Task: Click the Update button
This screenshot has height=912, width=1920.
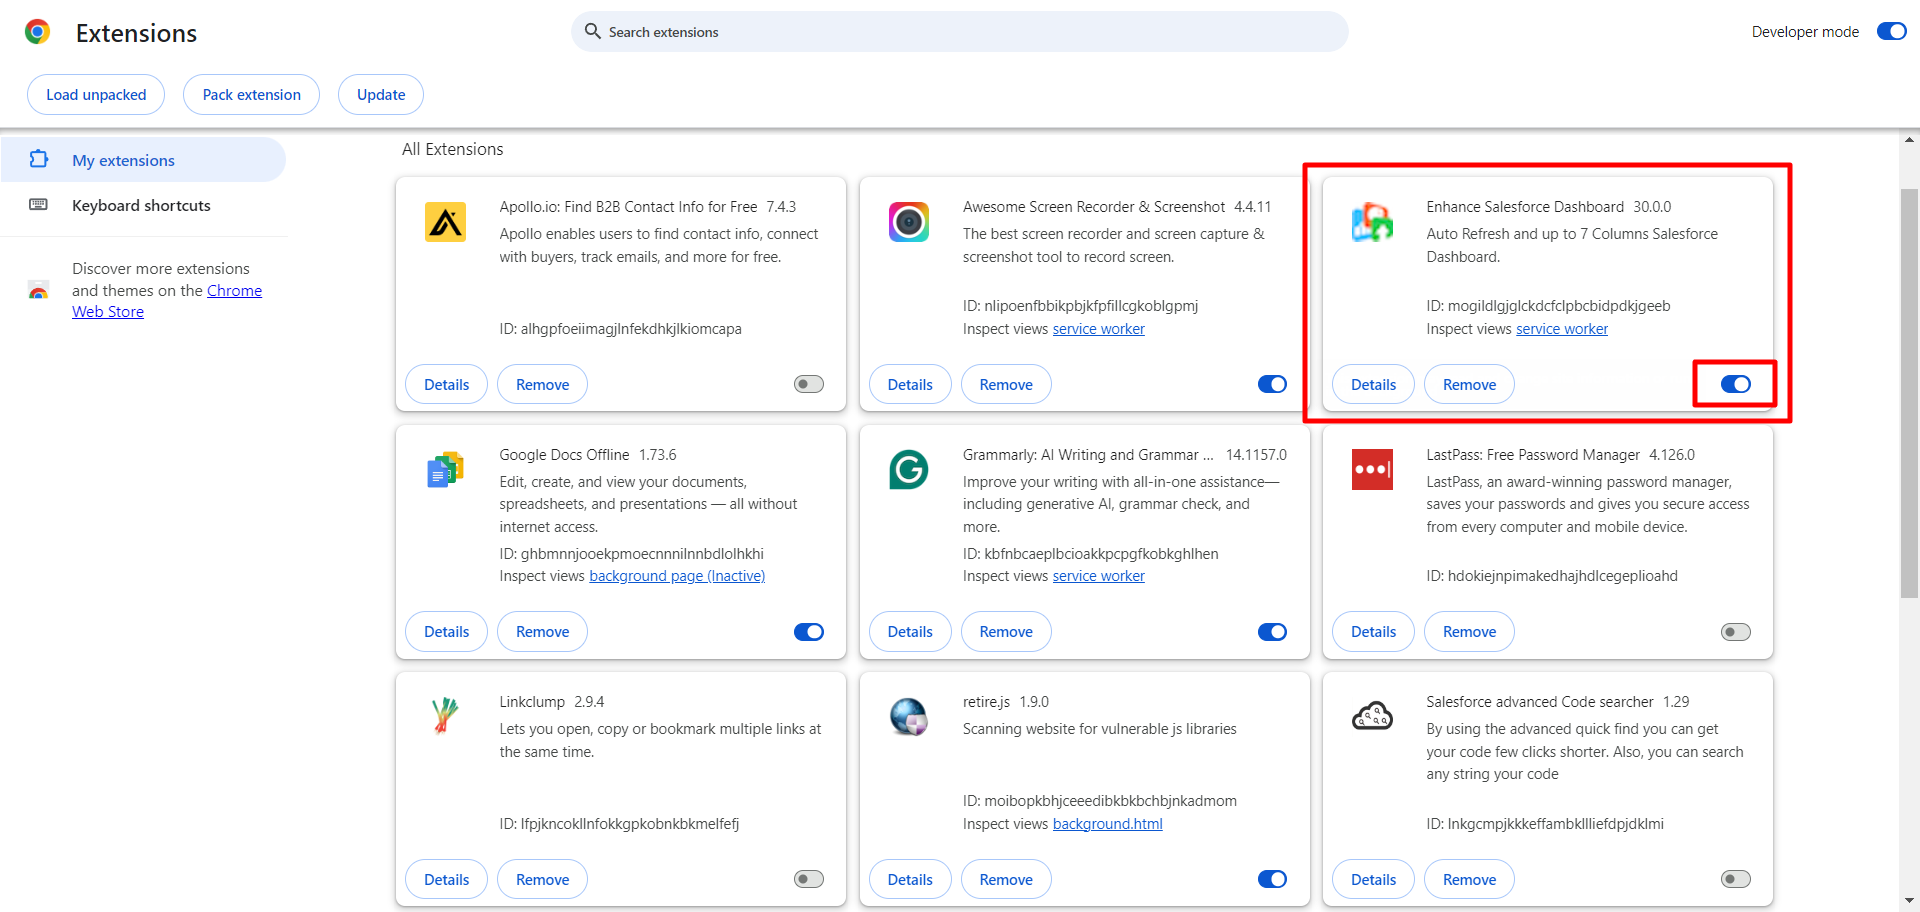Action: [381, 94]
